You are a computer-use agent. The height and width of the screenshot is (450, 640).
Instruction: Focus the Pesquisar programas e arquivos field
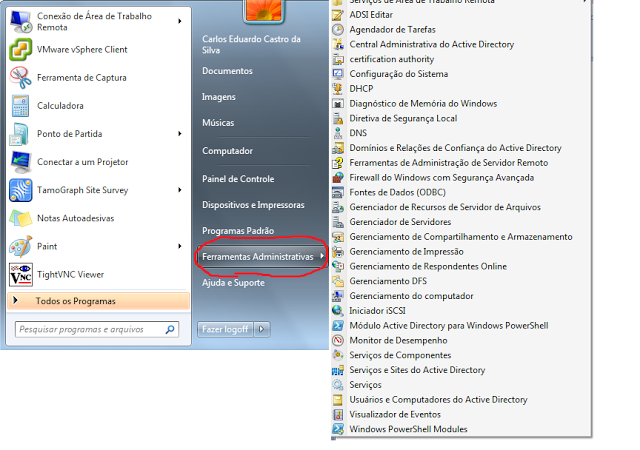coord(97,329)
